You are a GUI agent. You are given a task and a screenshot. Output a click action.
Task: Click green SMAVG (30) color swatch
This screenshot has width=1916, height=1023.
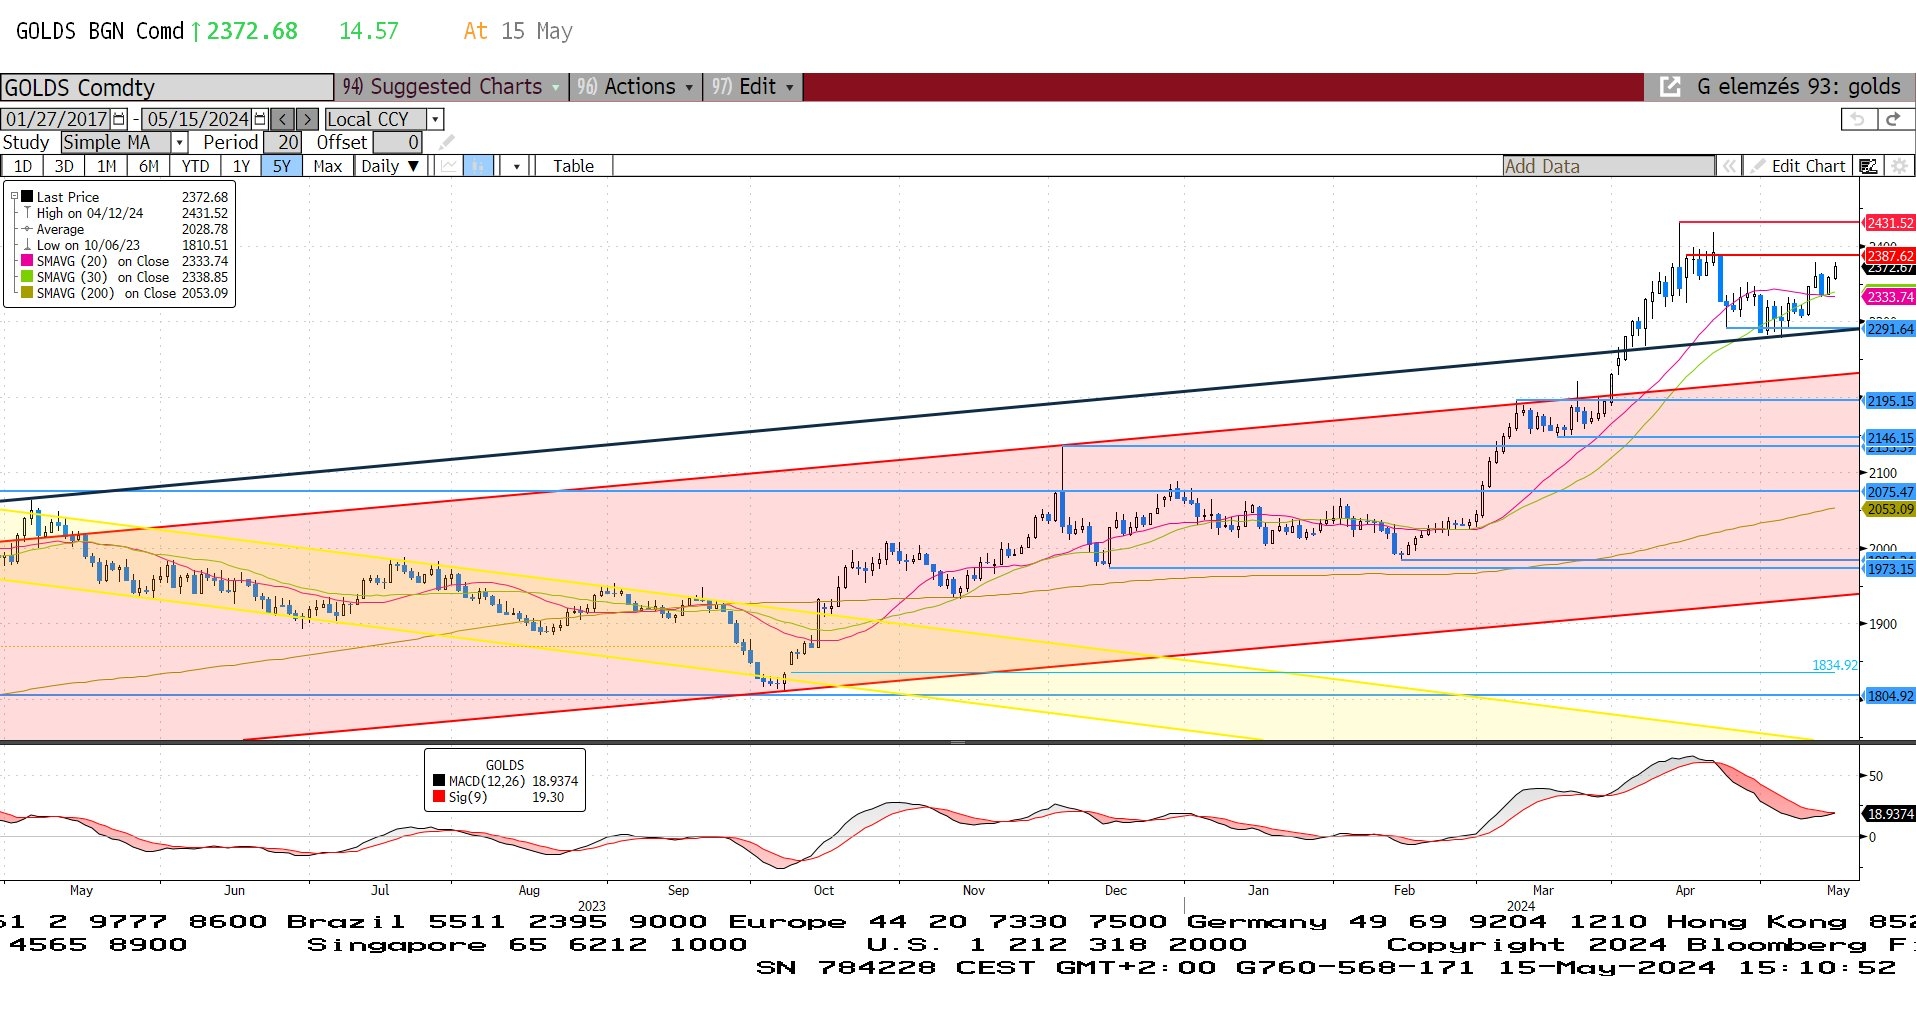(27, 277)
